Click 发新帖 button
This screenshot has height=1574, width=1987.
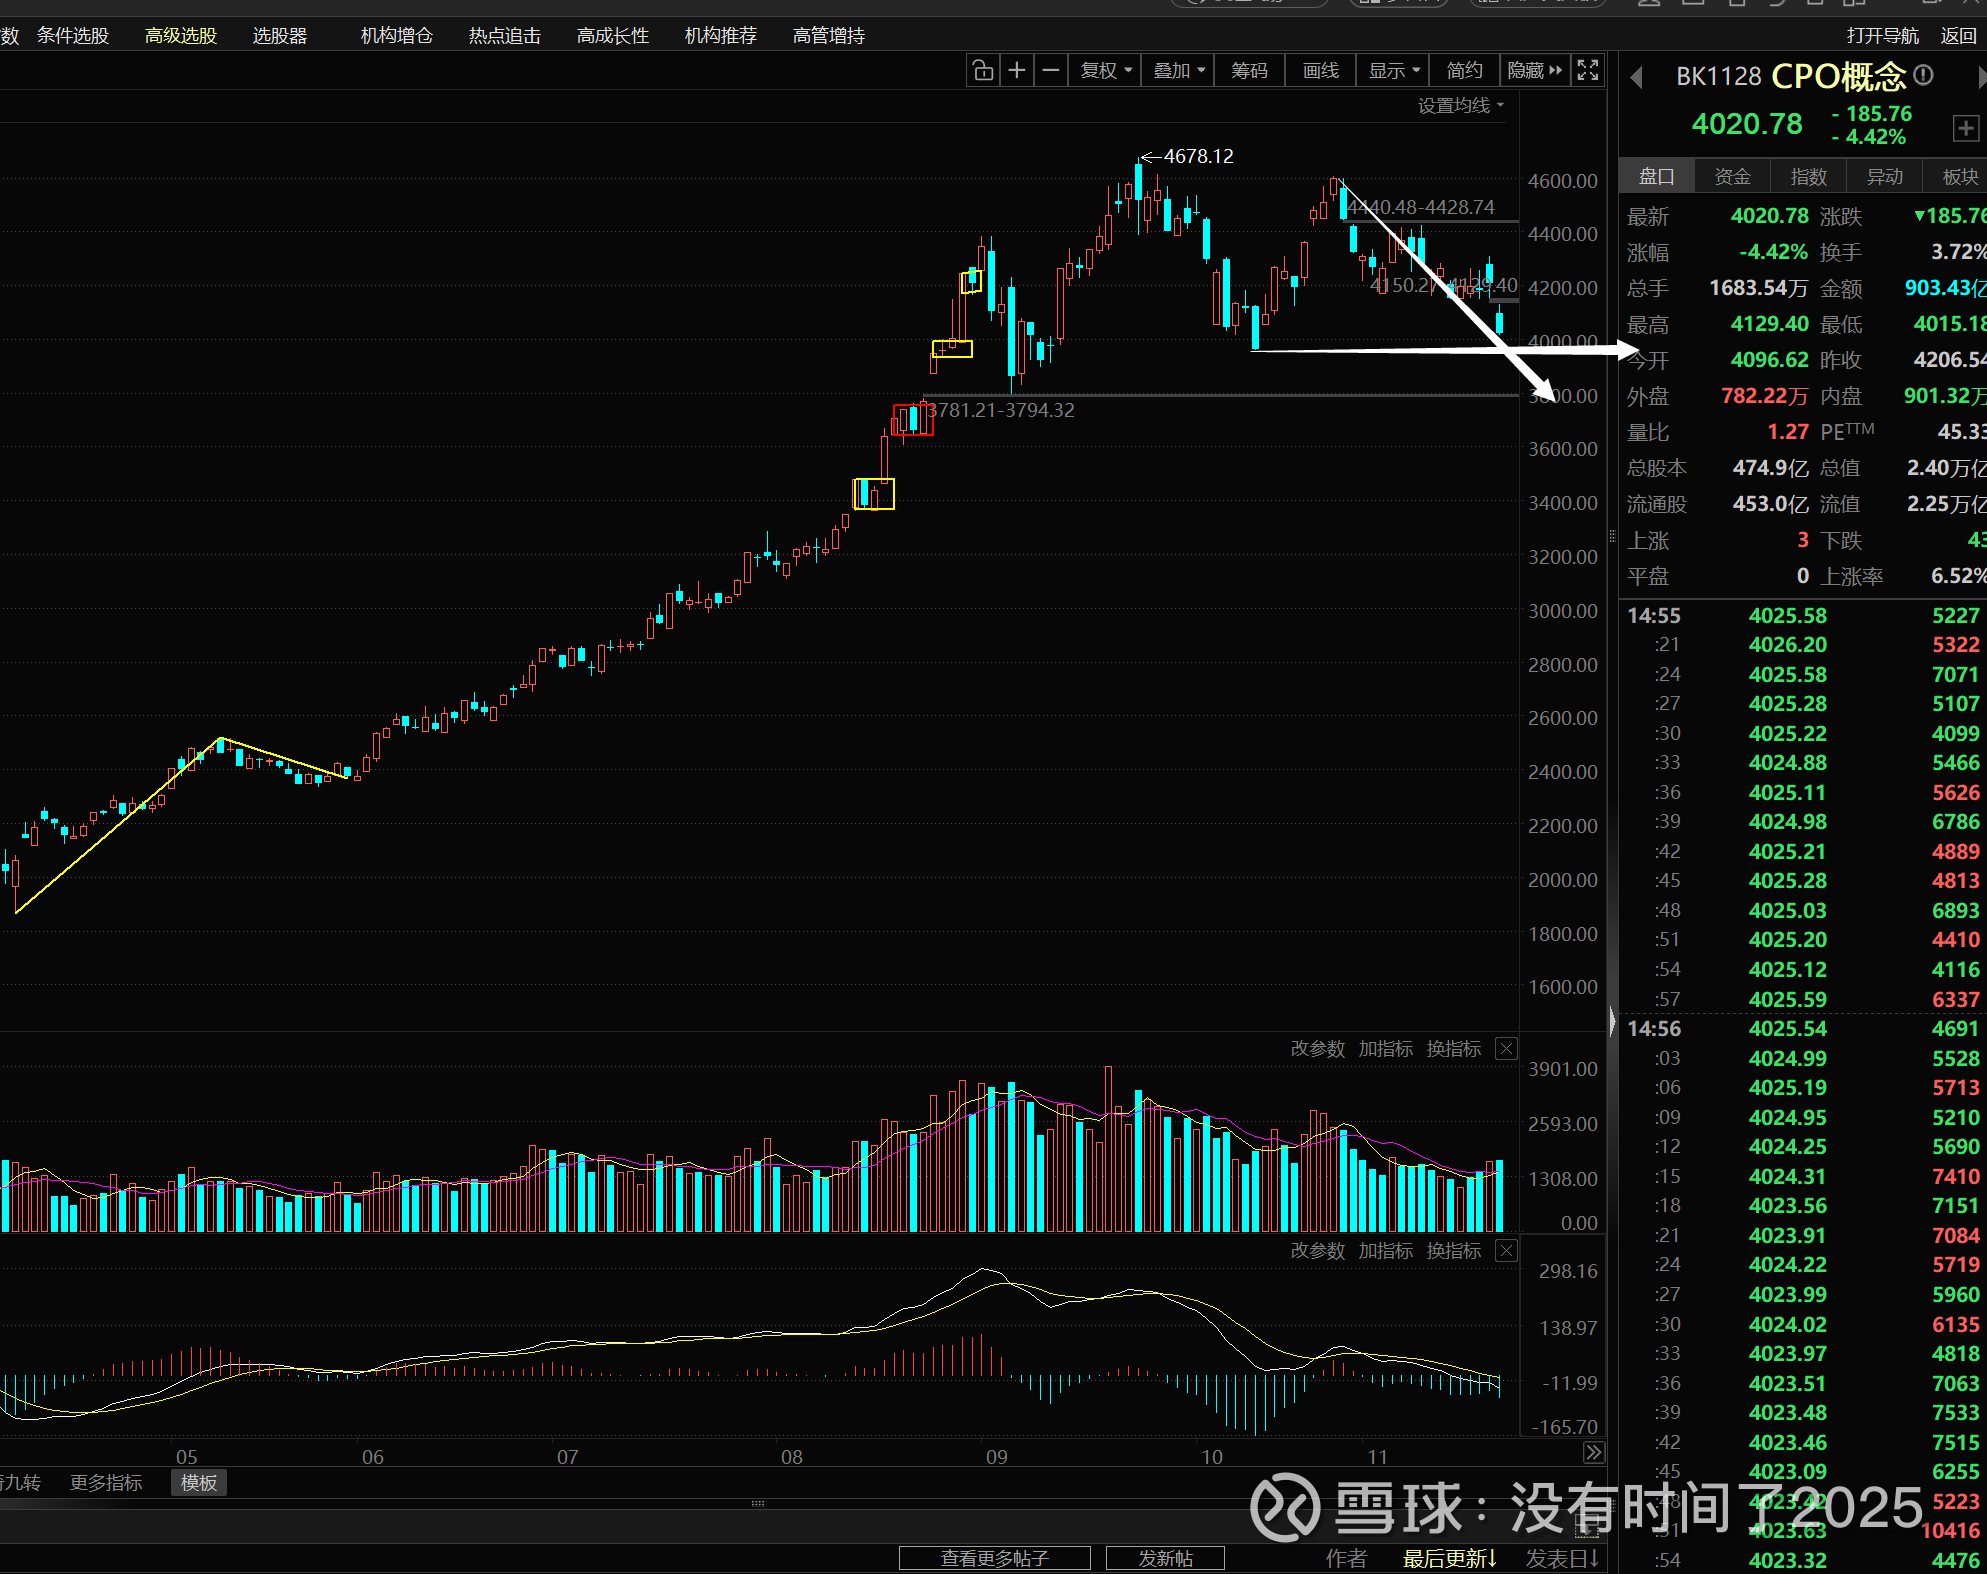pyautogui.click(x=1165, y=1558)
